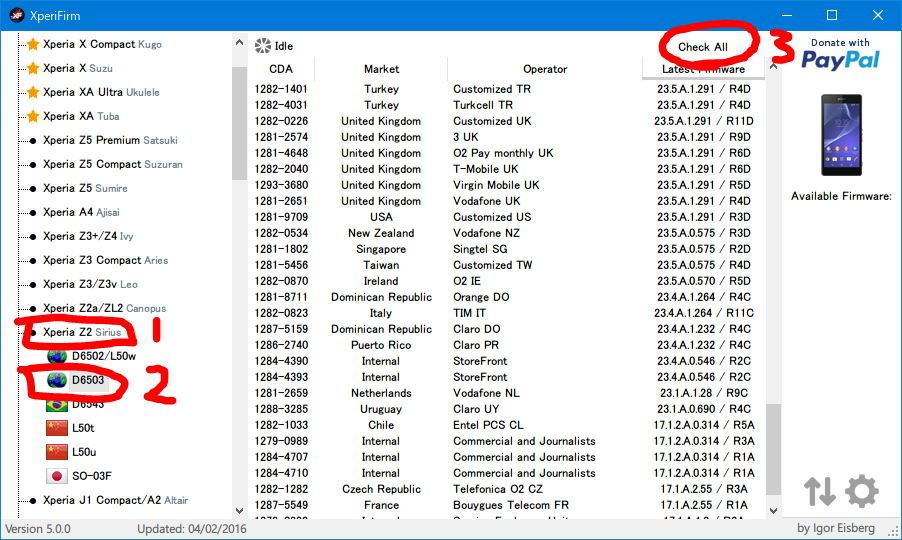Open settings with the gear icon
This screenshot has height=540, width=902.
coord(861,491)
